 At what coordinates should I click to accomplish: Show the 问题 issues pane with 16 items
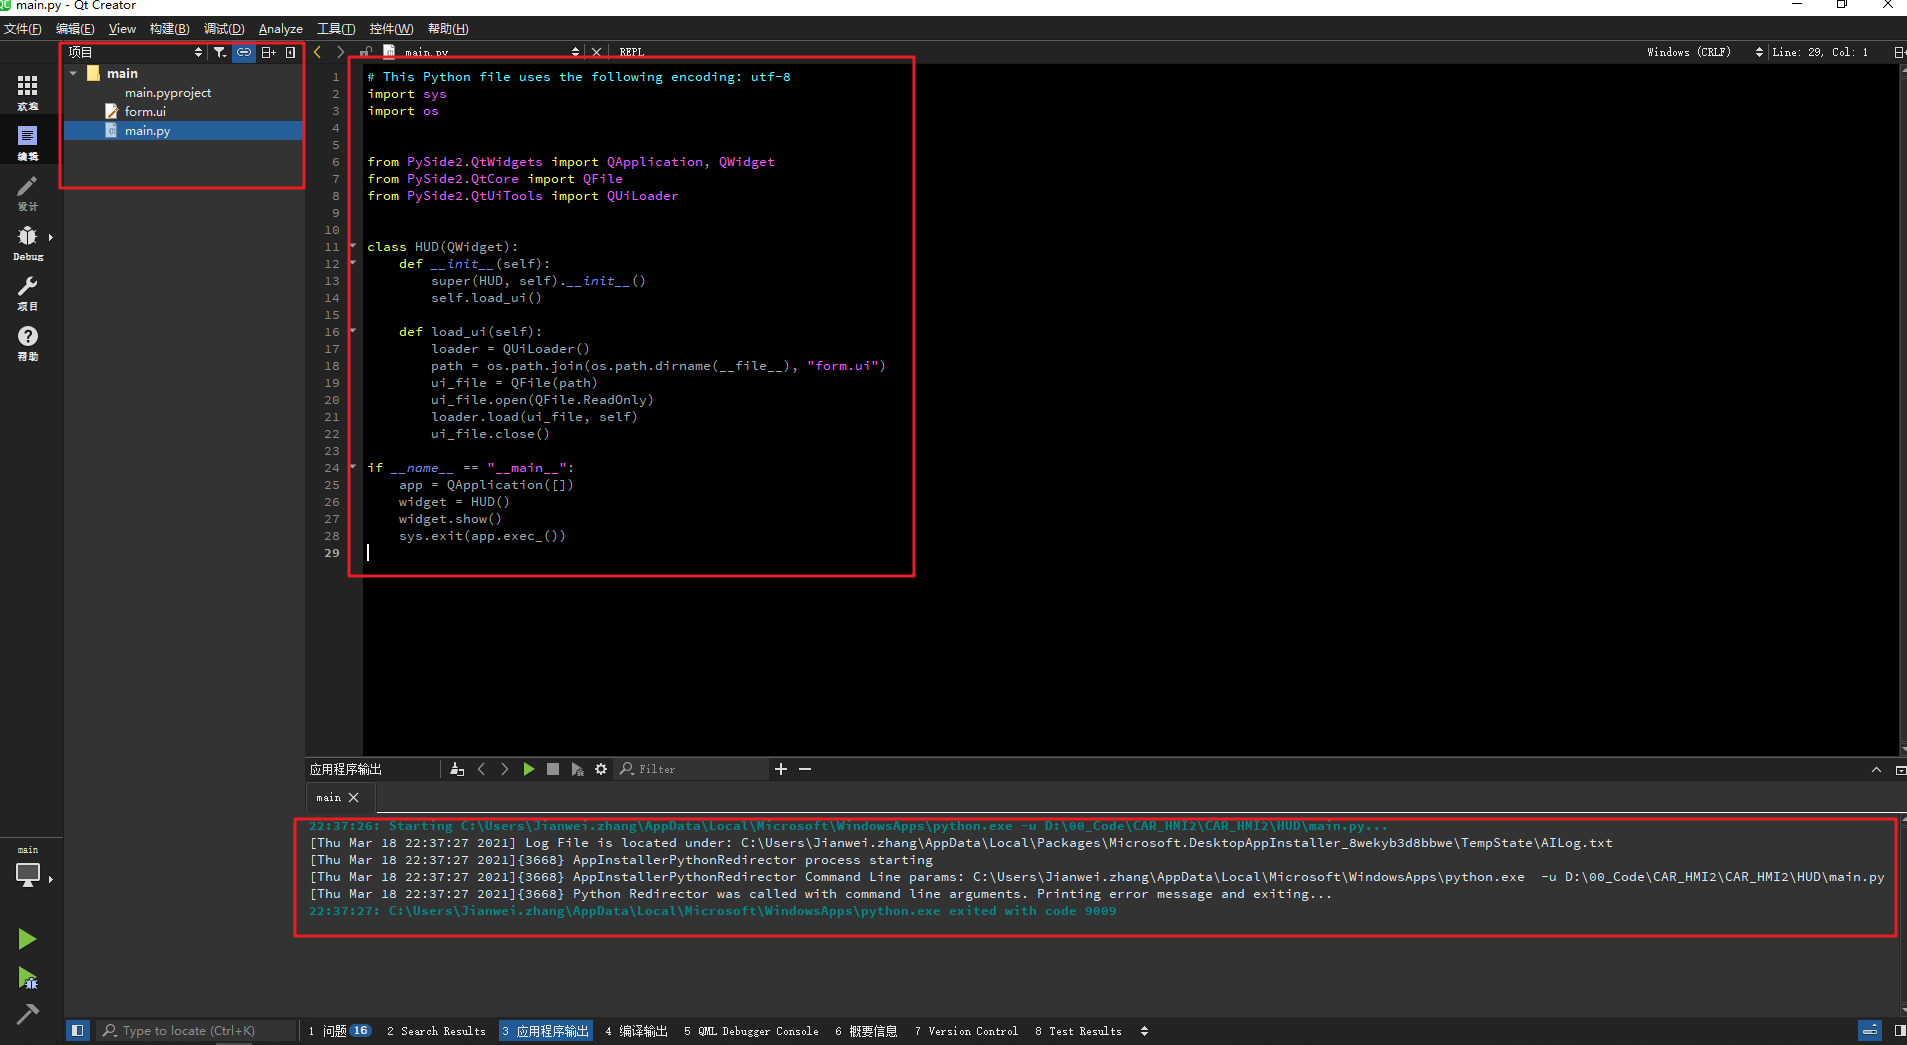pyautogui.click(x=340, y=1031)
